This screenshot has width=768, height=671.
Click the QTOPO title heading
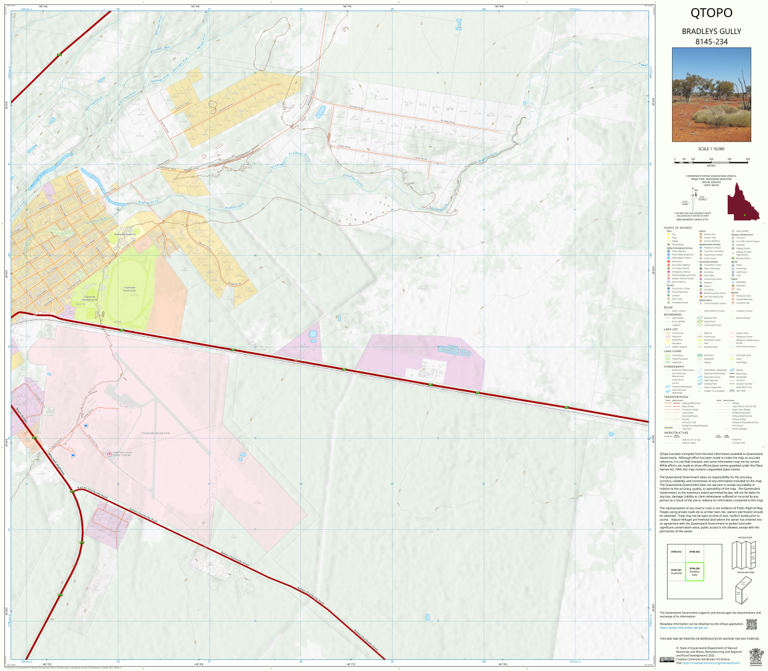coord(711,13)
